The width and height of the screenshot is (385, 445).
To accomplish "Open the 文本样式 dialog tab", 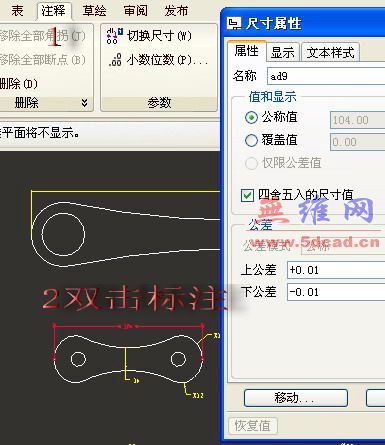I will (x=330, y=52).
